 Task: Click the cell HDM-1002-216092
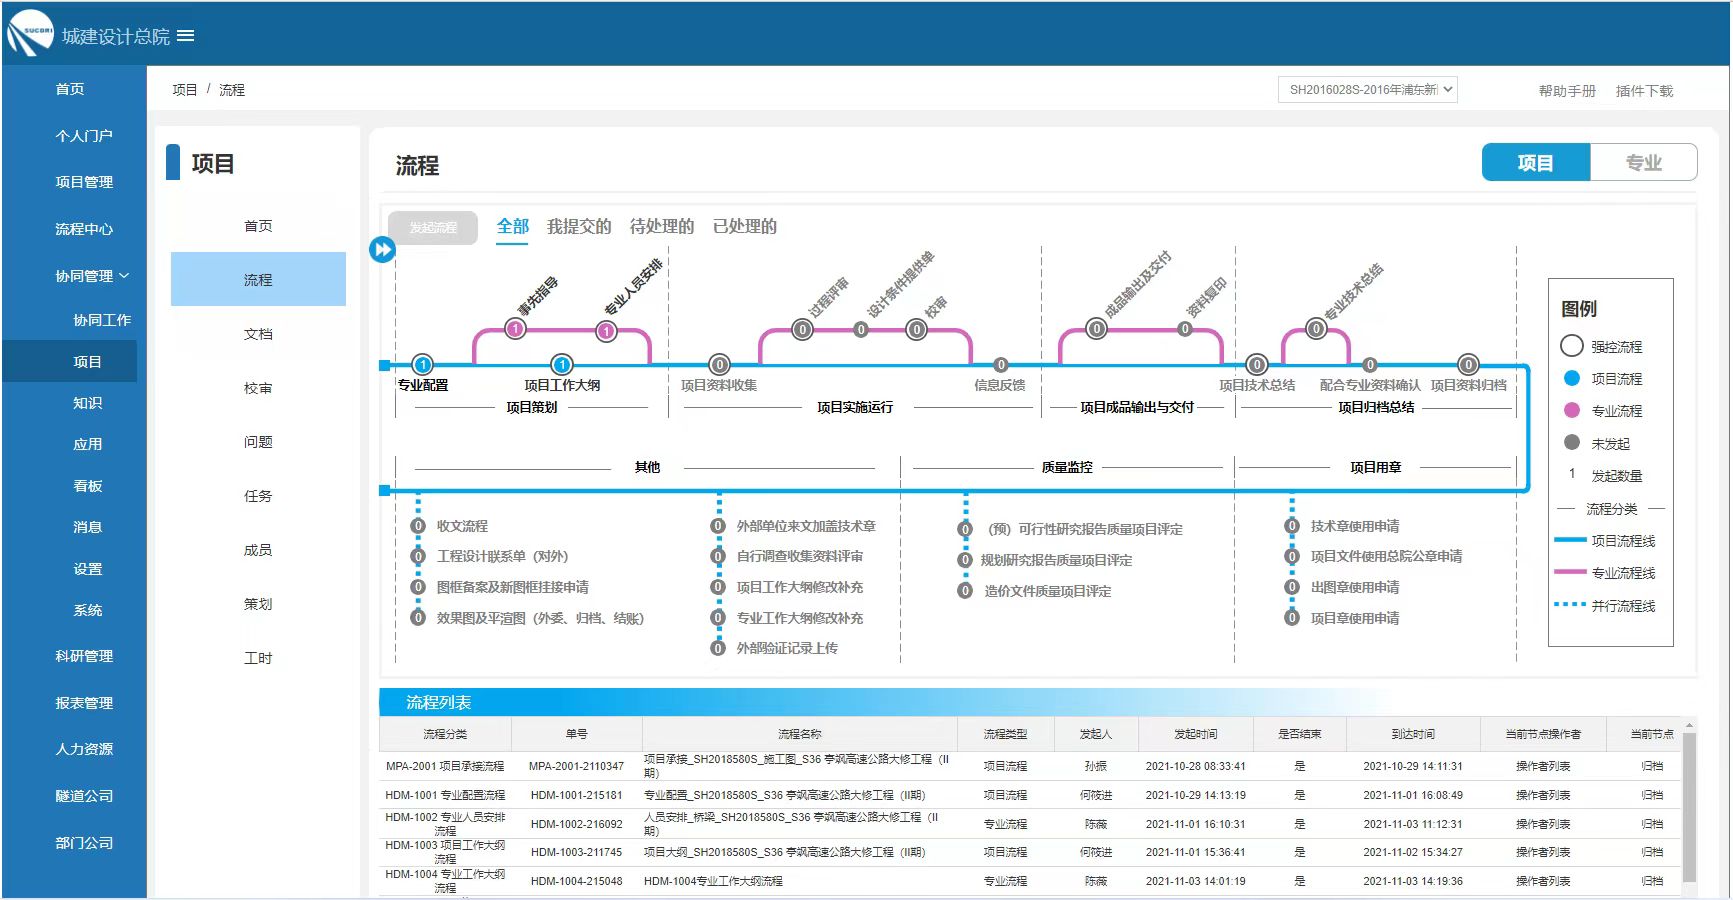pyautogui.click(x=576, y=824)
